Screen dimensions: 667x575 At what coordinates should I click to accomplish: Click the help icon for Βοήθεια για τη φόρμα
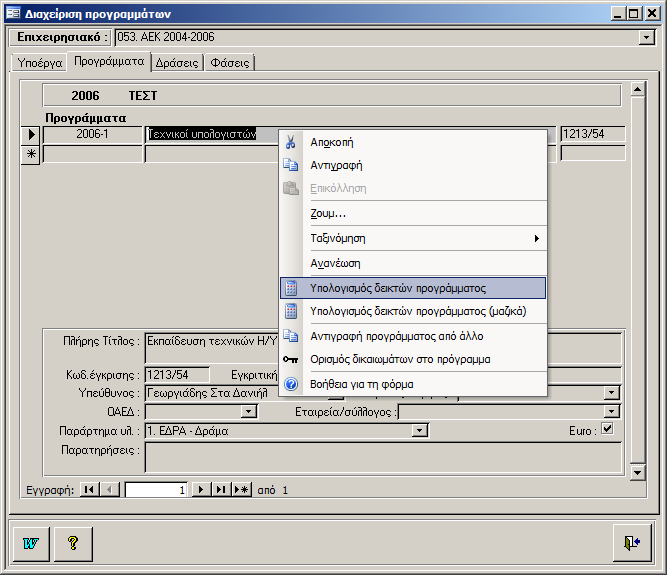(291, 384)
